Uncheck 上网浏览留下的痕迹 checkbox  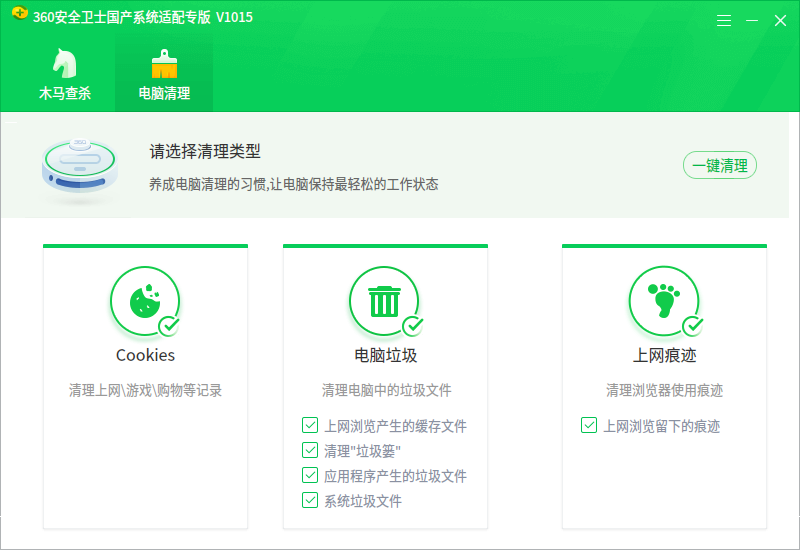(x=589, y=425)
